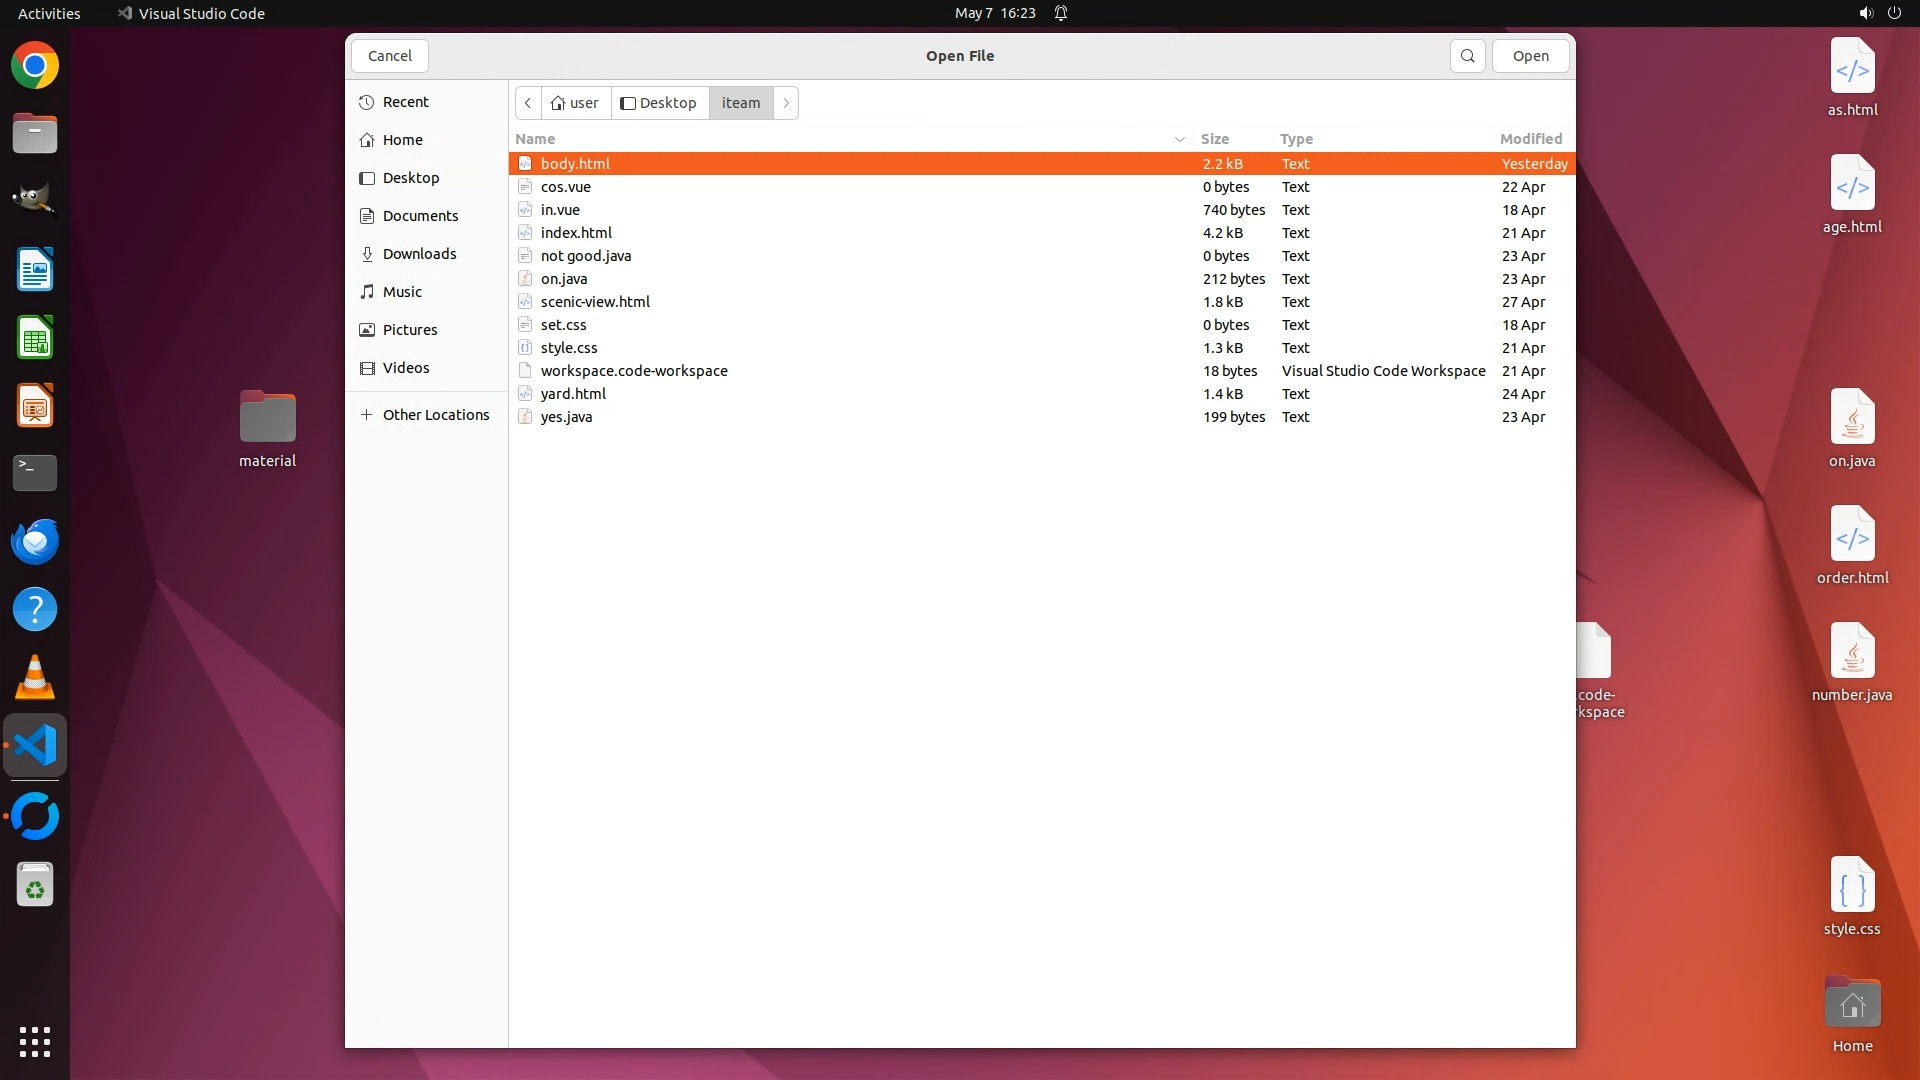Select the index.html file row
The width and height of the screenshot is (1920, 1080).
click(576, 233)
